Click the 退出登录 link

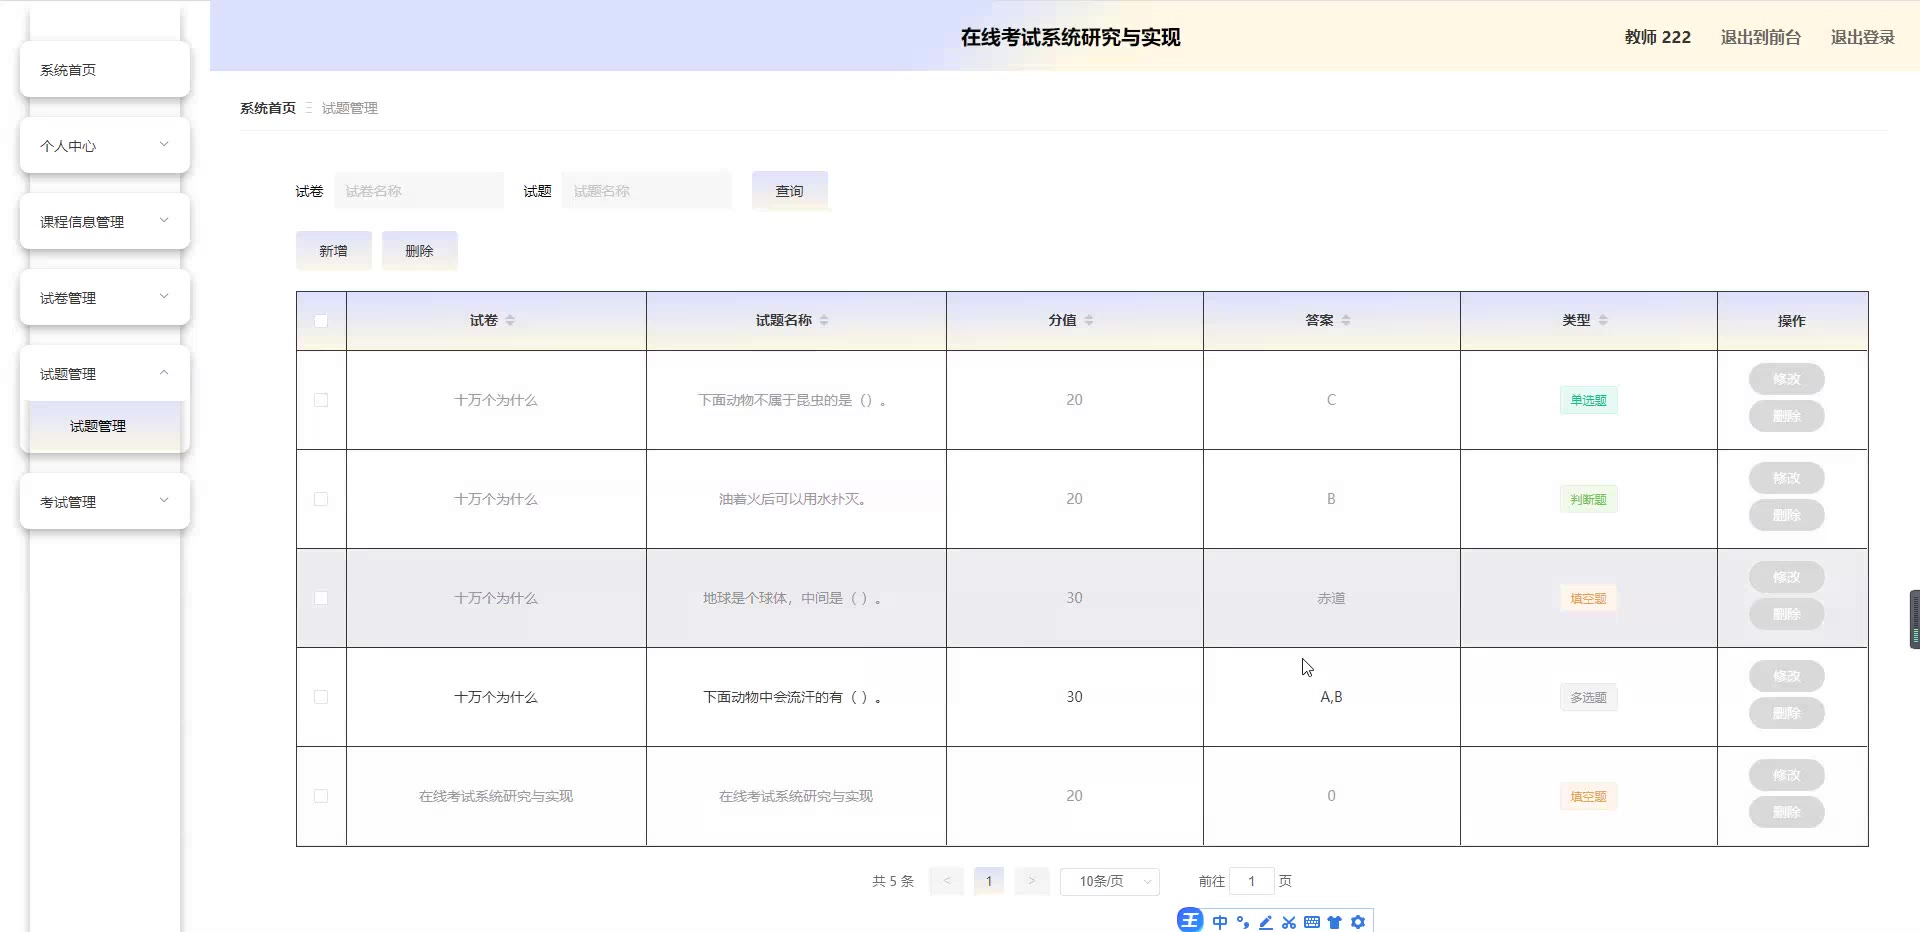pos(1862,37)
